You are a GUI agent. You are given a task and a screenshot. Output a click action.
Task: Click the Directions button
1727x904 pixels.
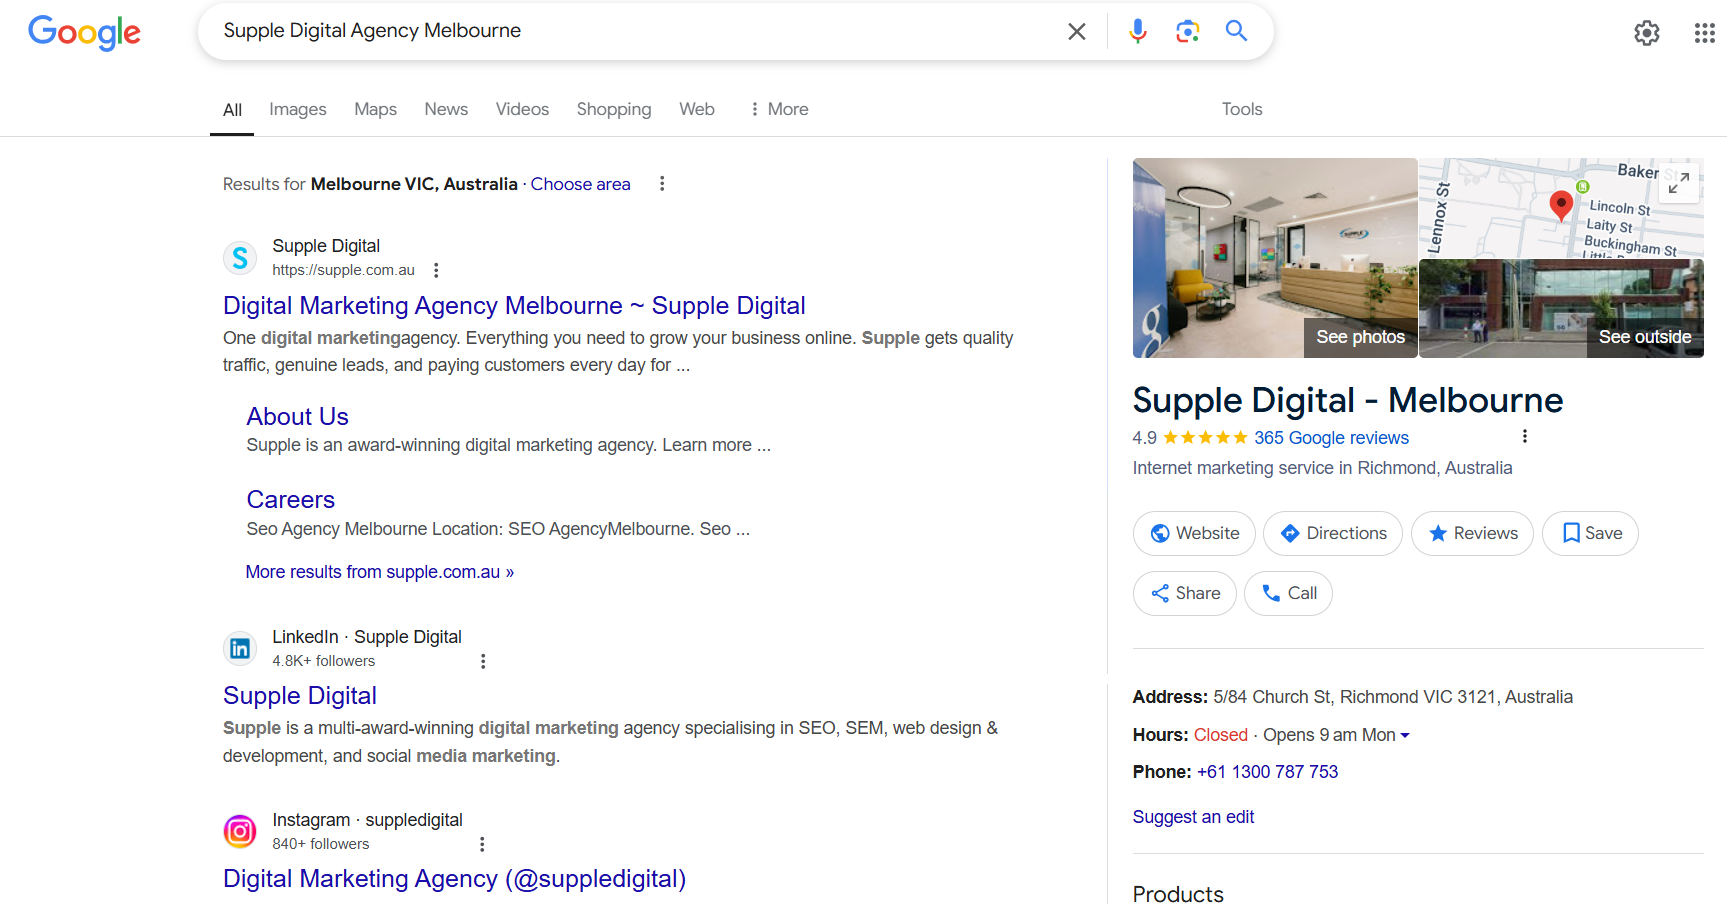(1333, 533)
